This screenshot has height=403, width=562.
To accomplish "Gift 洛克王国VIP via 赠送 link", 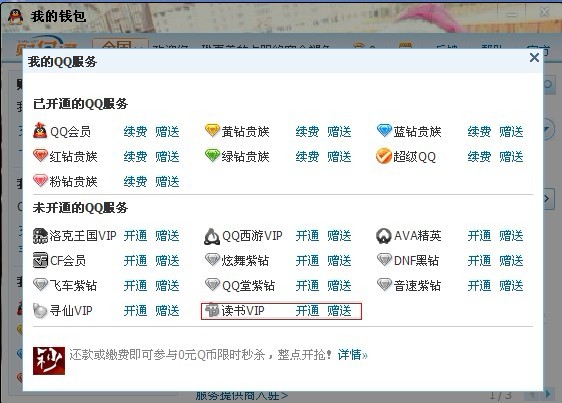I will tap(167, 236).
